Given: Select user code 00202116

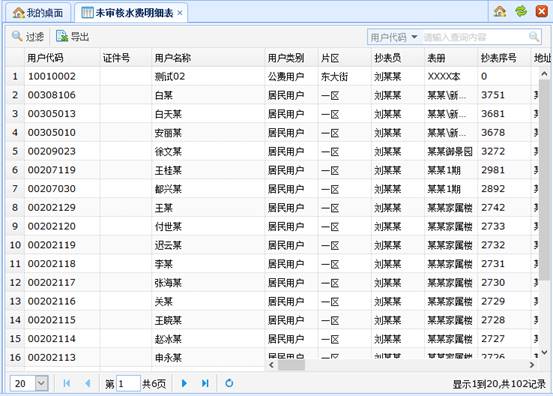Looking at the screenshot, I should (51, 301).
